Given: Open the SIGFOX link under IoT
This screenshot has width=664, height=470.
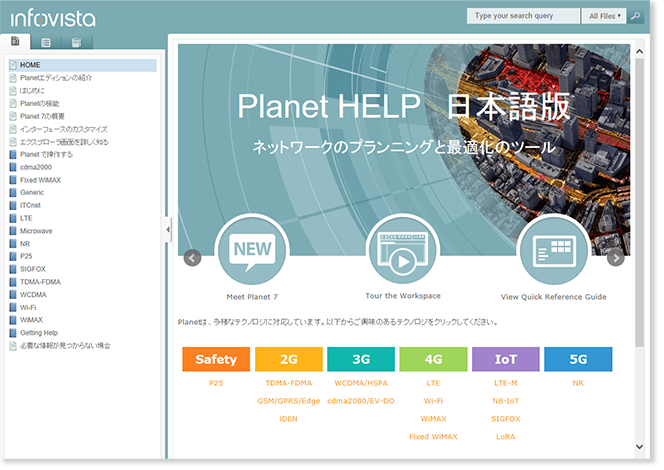Looking at the screenshot, I should pyautogui.click(x=506, y=419).
